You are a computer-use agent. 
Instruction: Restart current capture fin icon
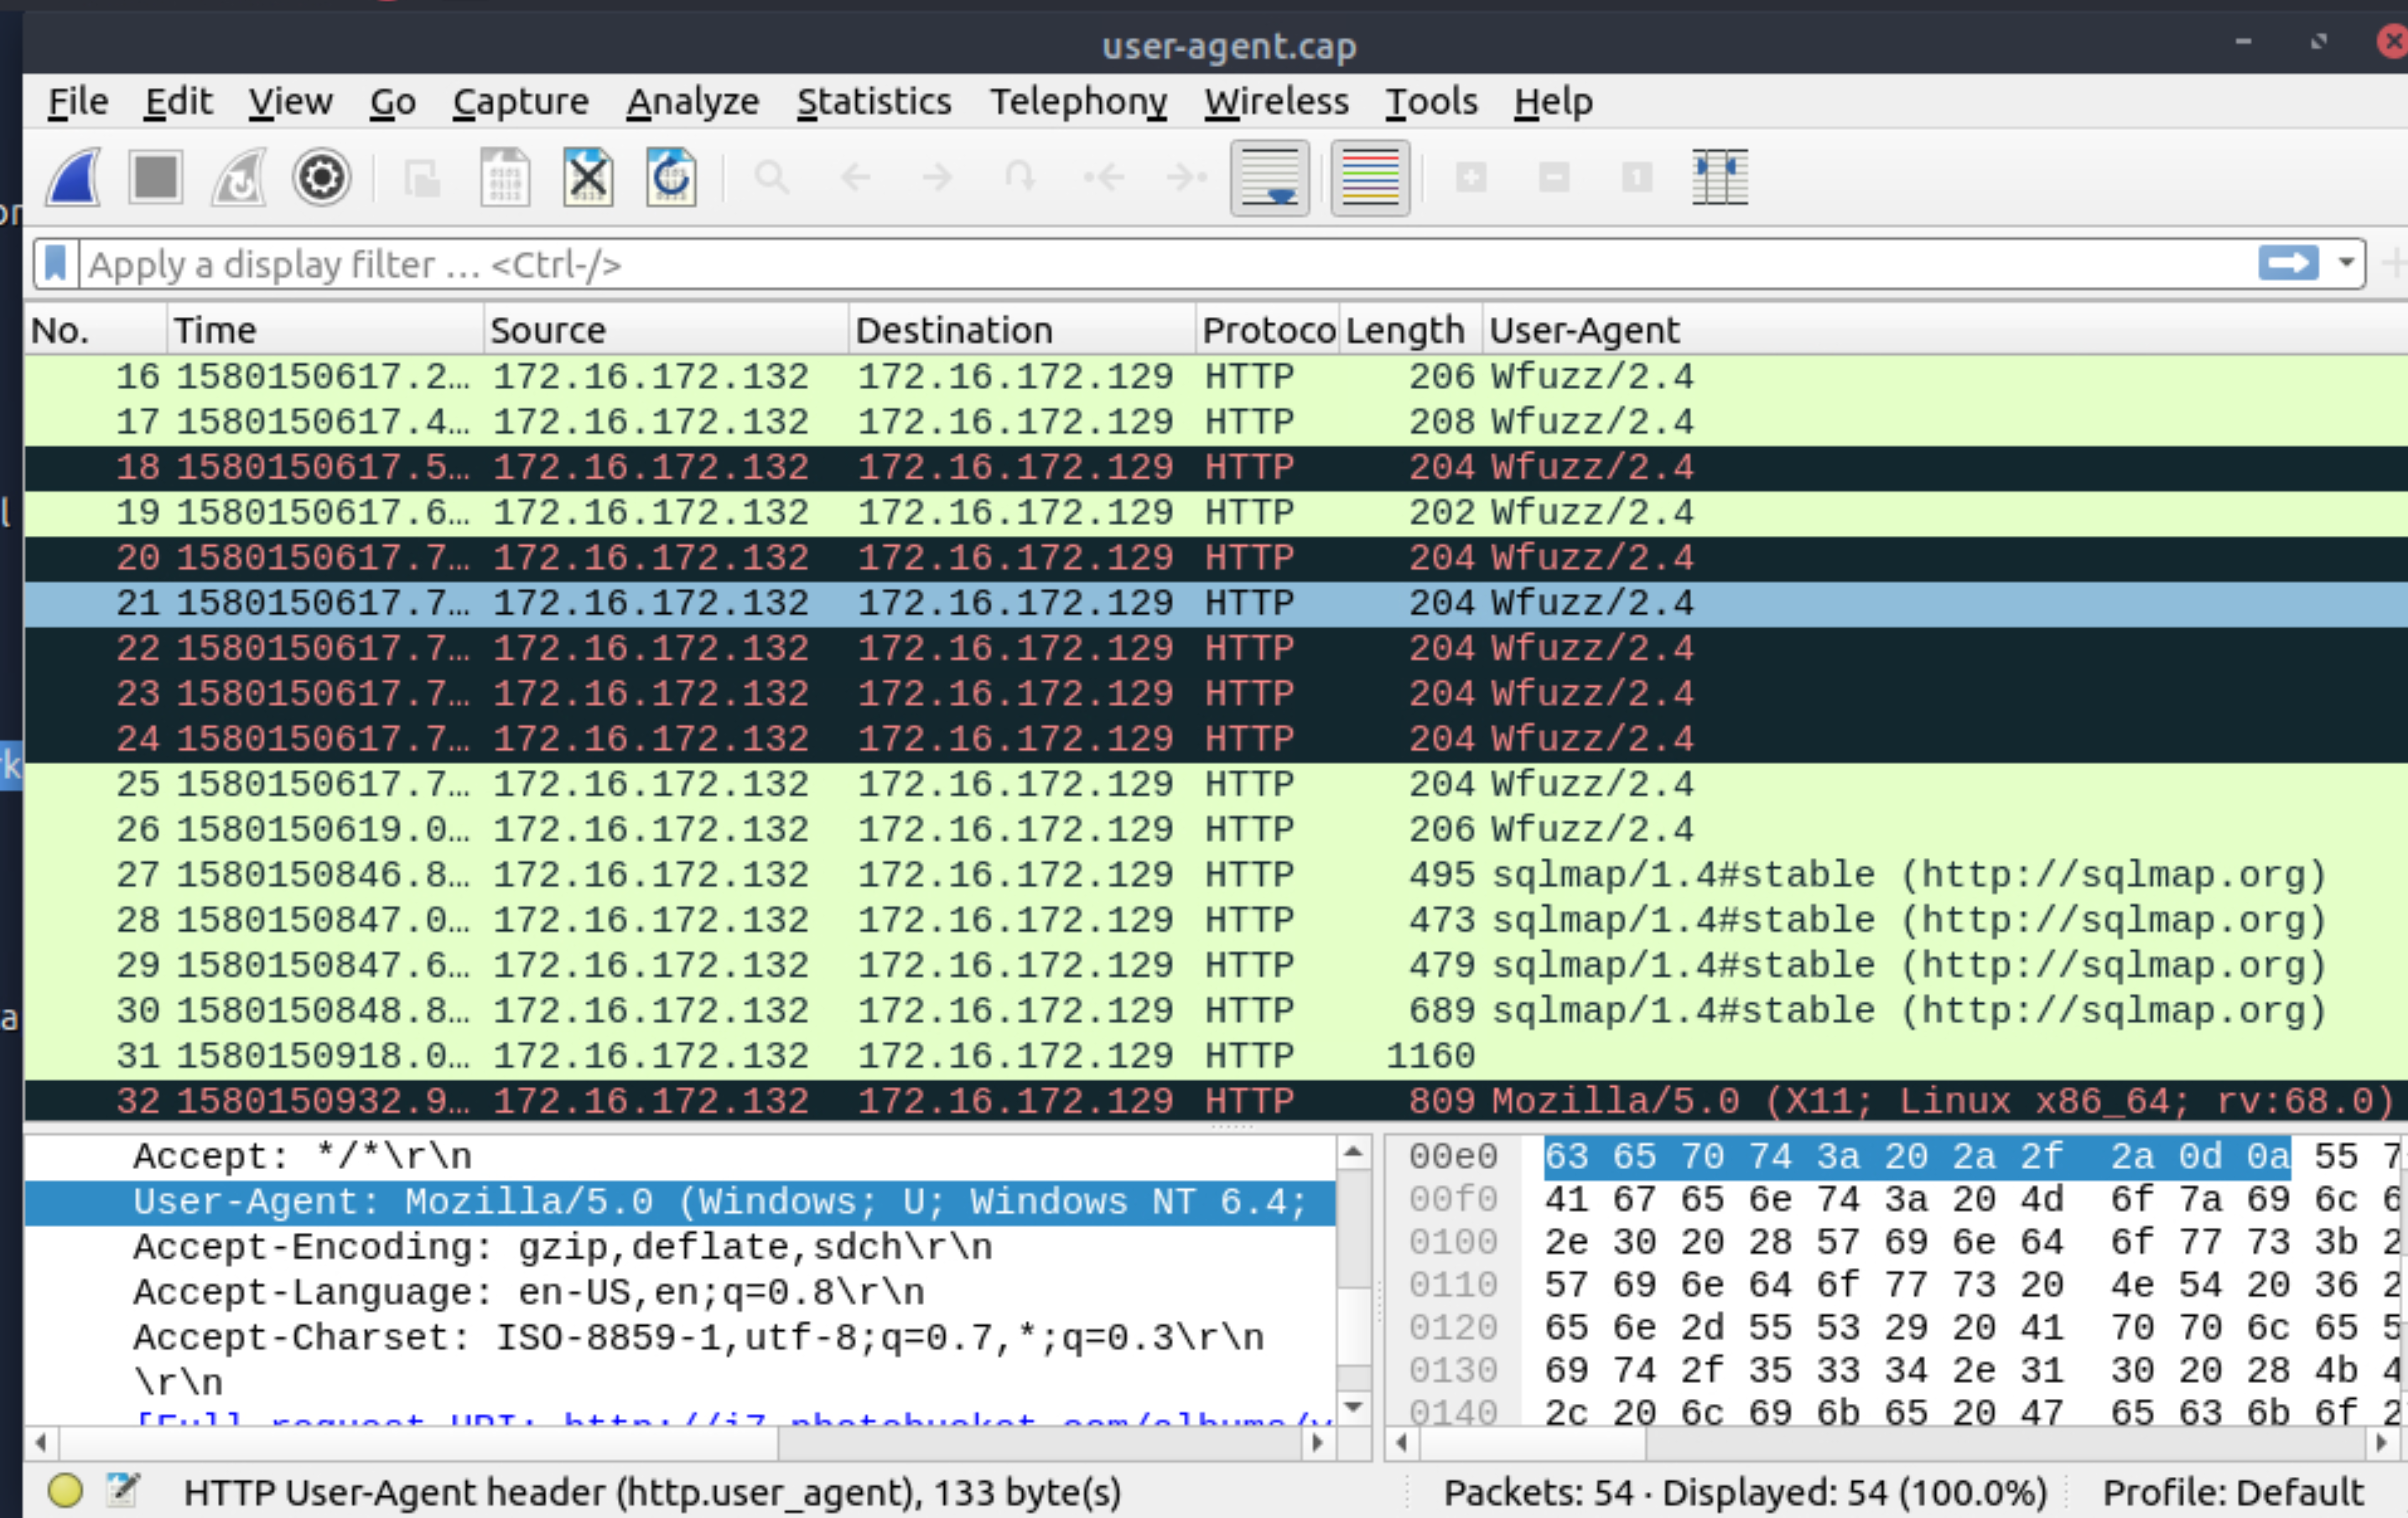click(x=239, y=178)
